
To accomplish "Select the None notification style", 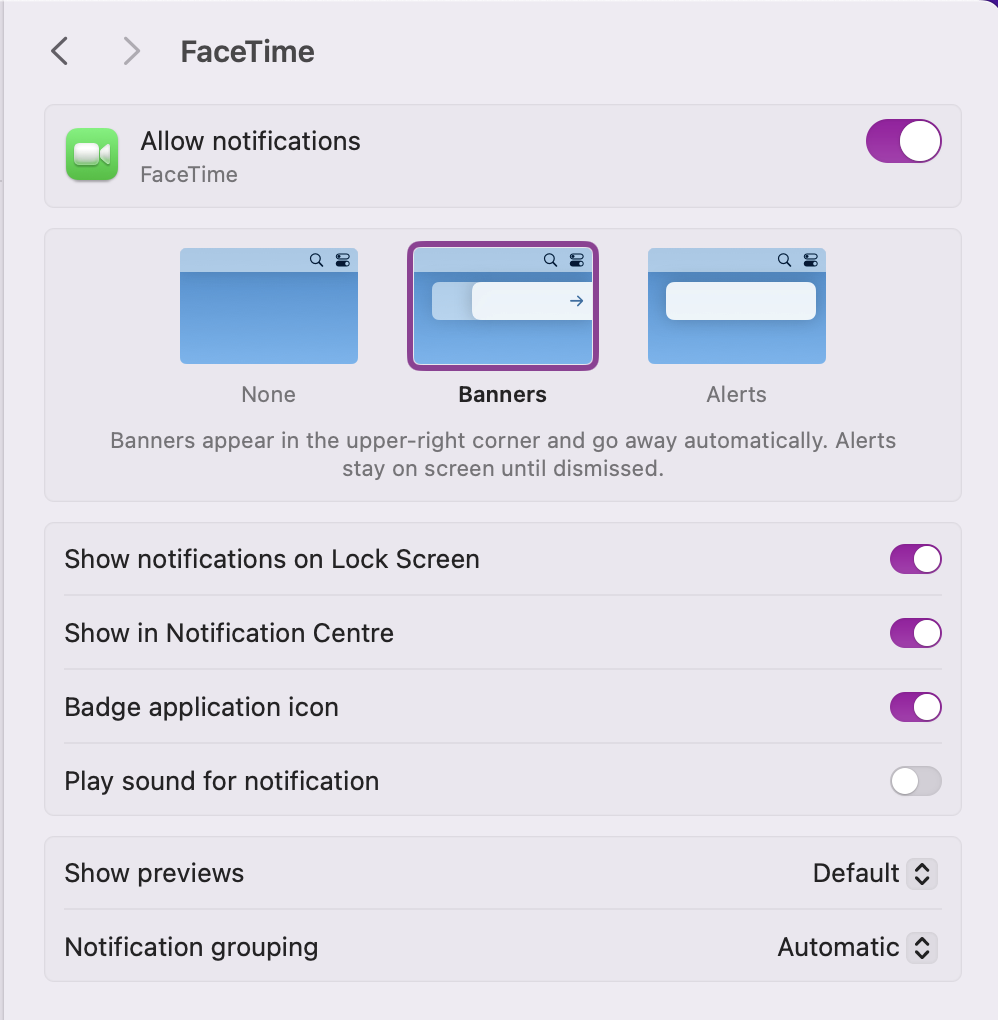I will [268, 305].
